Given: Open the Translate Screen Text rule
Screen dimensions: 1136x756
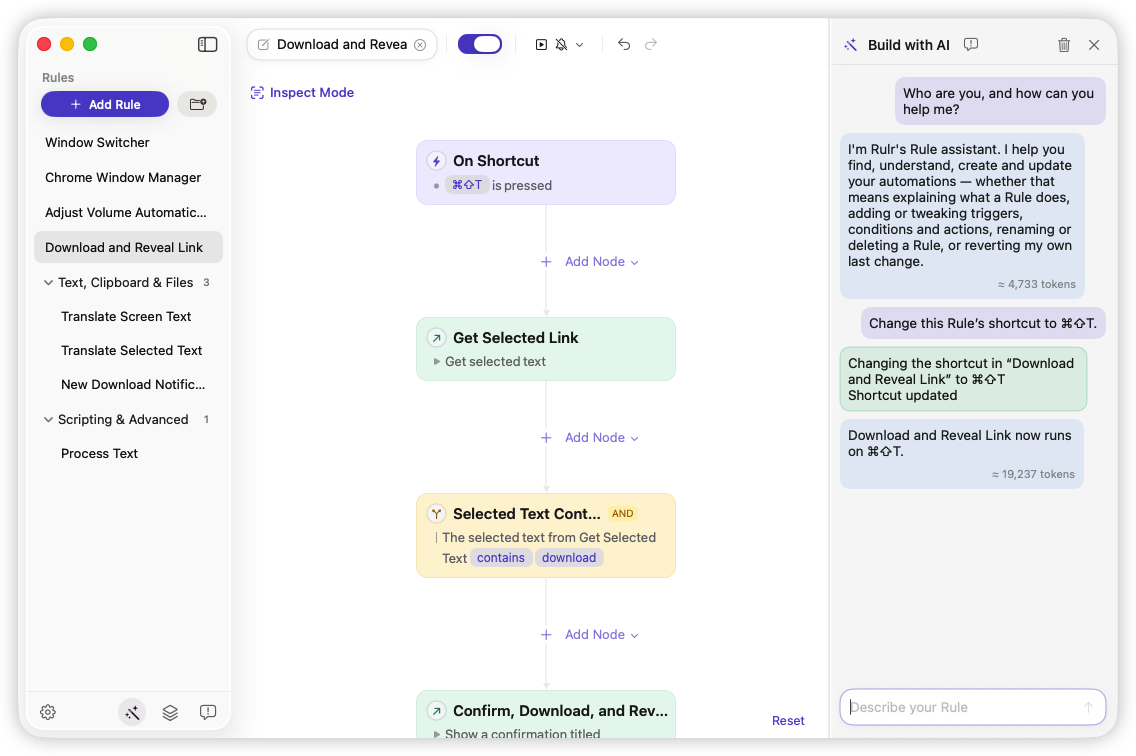Looking at the screenshot, I should 128,317.
